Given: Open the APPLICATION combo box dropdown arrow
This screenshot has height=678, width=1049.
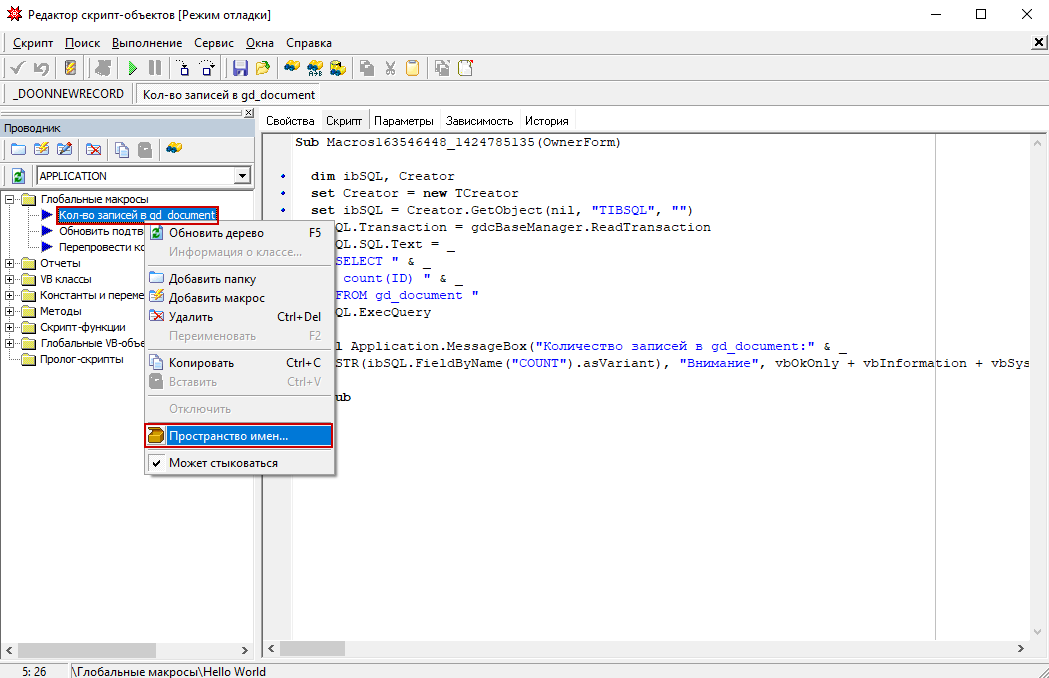Looking at the screenshot, I should [x=241, y=176].
